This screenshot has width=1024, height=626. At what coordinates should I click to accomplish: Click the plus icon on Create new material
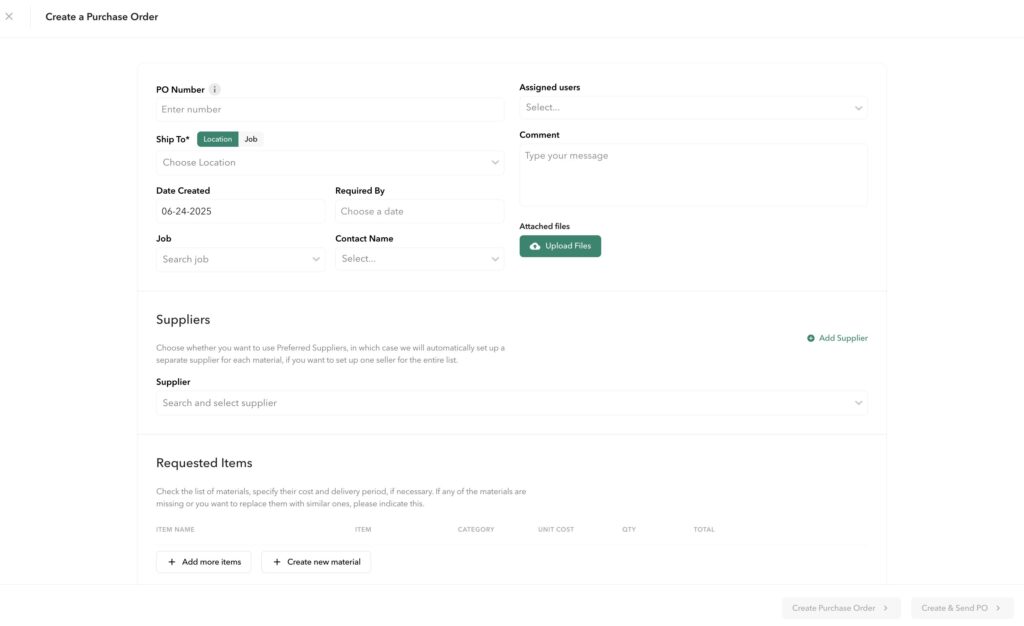coord(277,562)
